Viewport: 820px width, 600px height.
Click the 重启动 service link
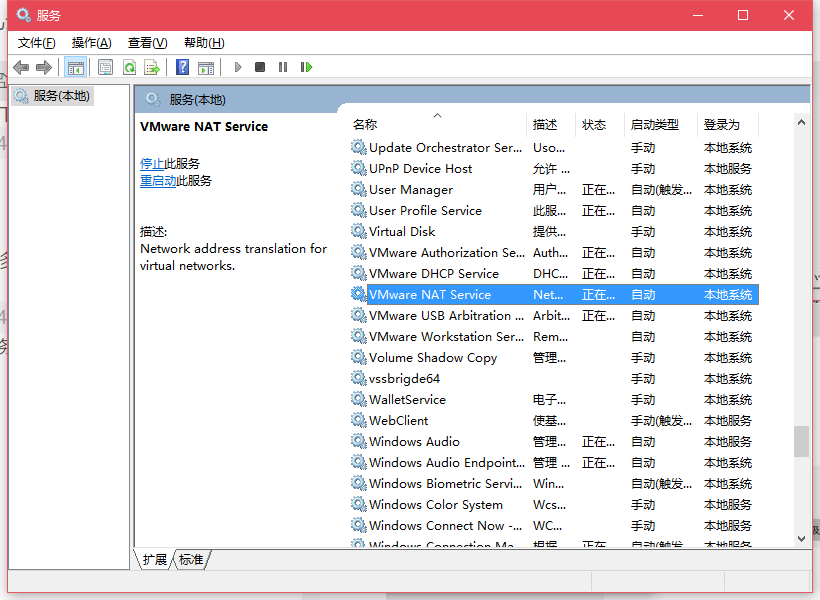tap(158, 181)
